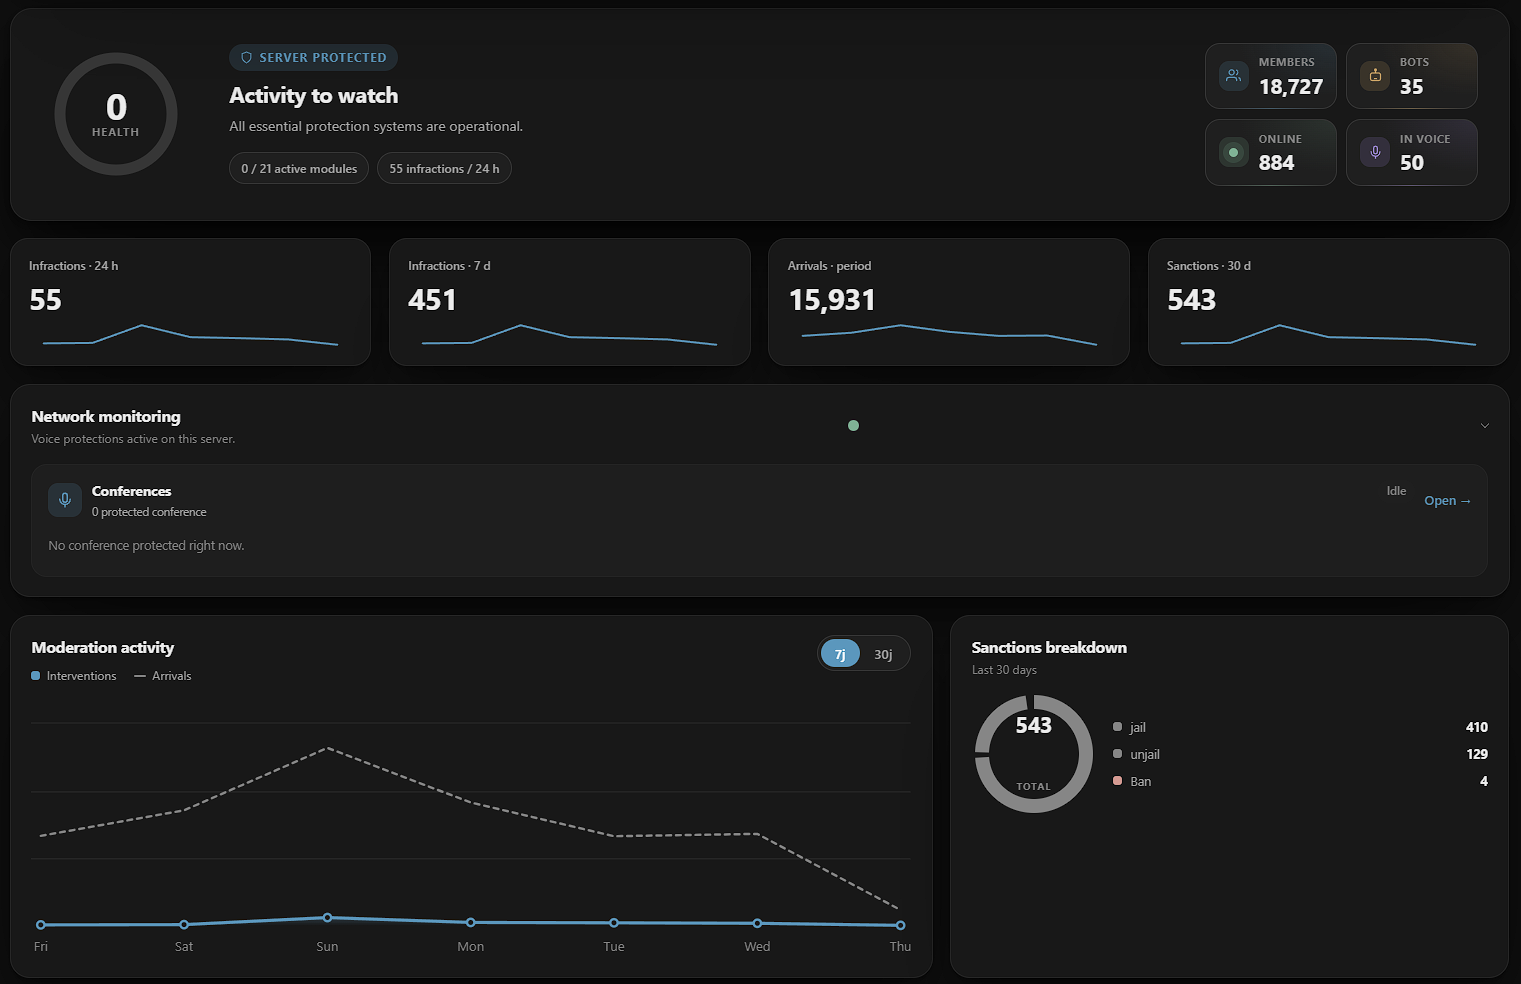Click the shield icon in Server Protected badge
This screenshot has height=984, width=1521.
[247, 58]
